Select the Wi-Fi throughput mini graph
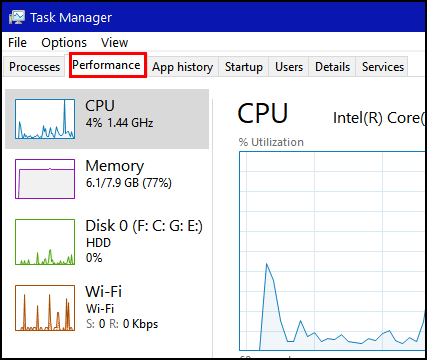Screen dimensions: 427x360 pos(45,308)
